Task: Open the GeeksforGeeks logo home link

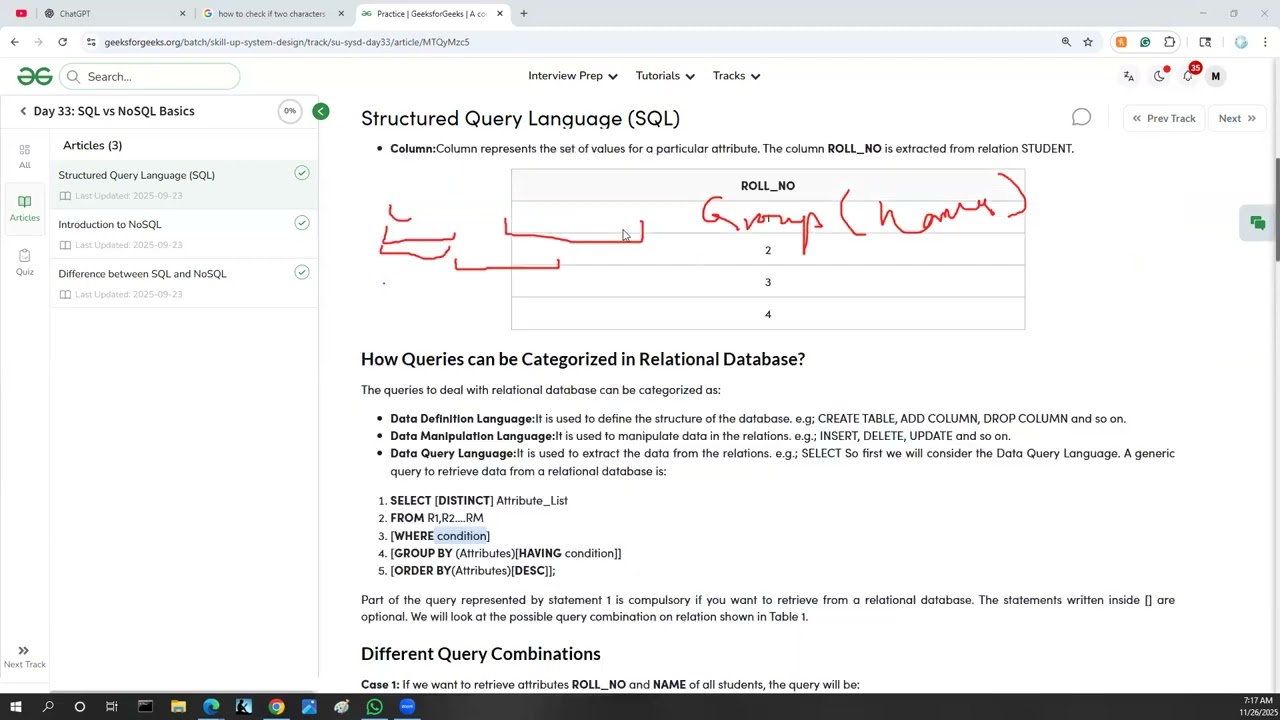Action: point(34,76)
